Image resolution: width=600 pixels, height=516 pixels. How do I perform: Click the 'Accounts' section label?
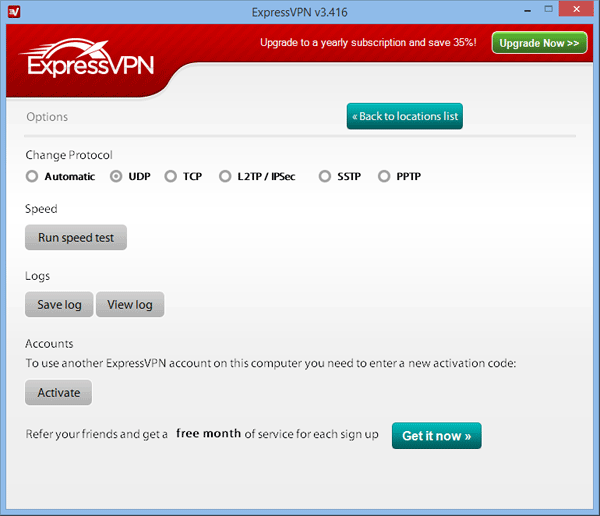coord(49,344)
